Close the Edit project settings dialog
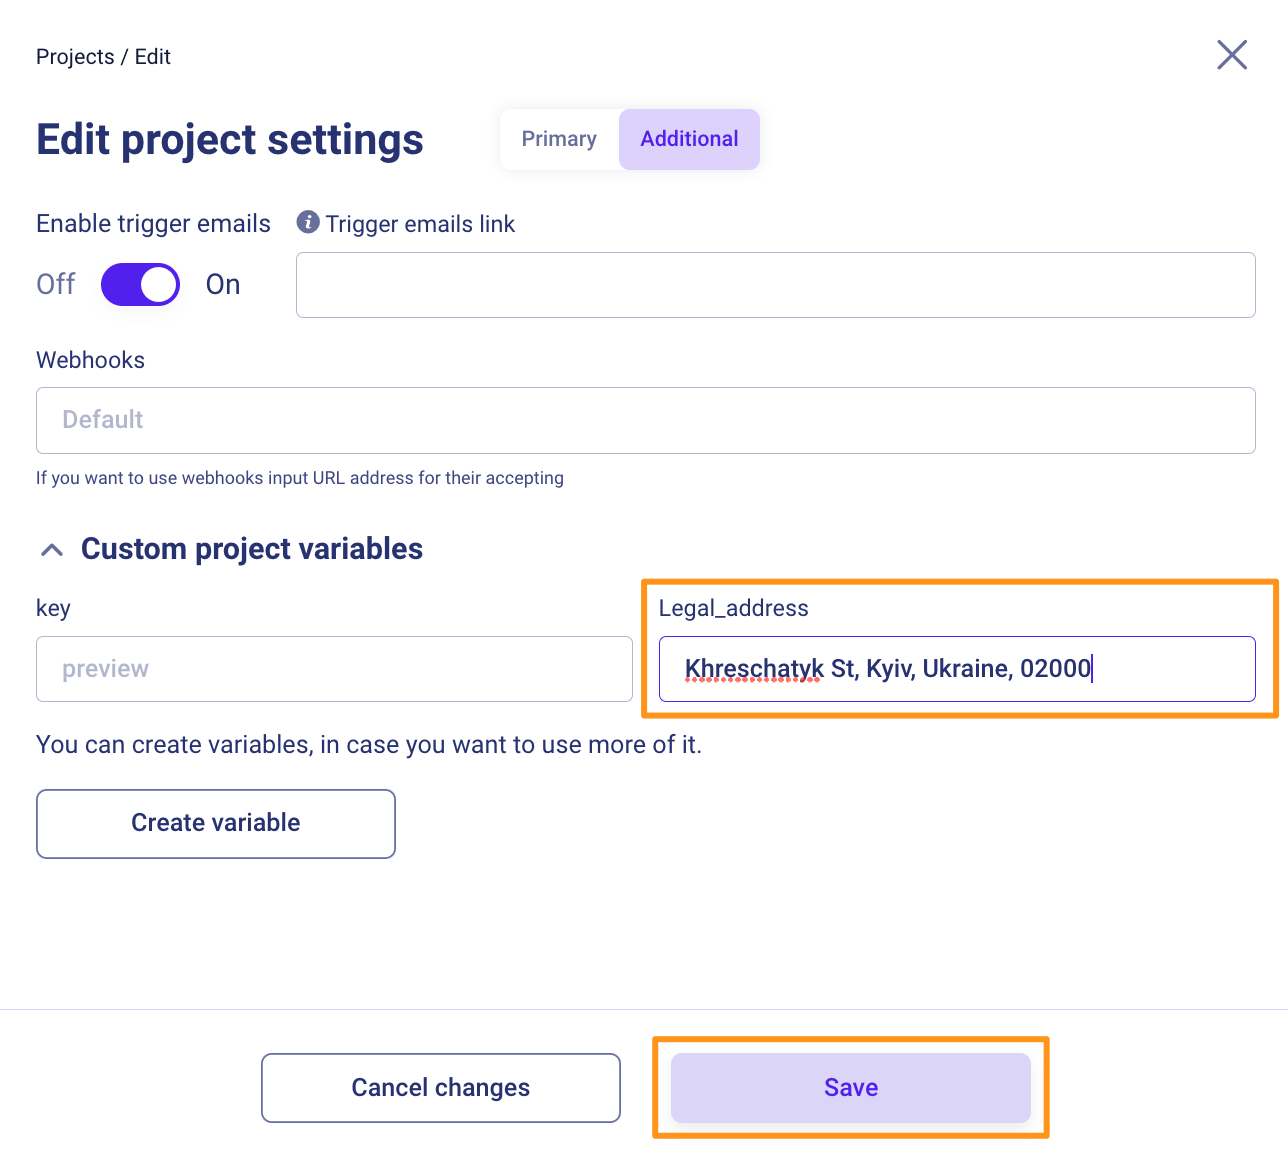Image resolution: width=1288 pixels, height=1158 pixels. click(1231, 55)
